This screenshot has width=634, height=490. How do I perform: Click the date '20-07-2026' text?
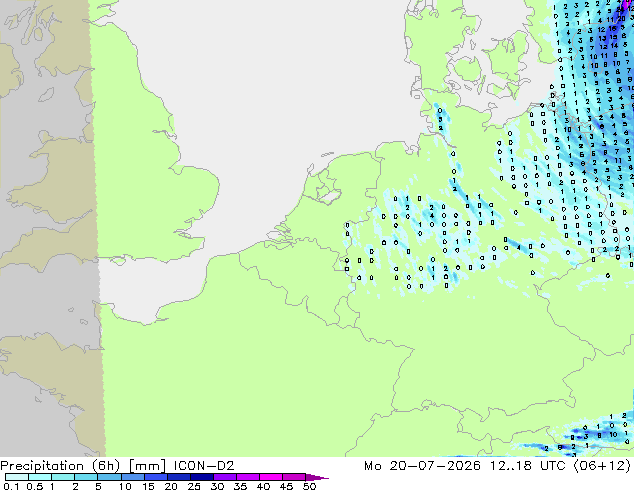click(435, 466)
